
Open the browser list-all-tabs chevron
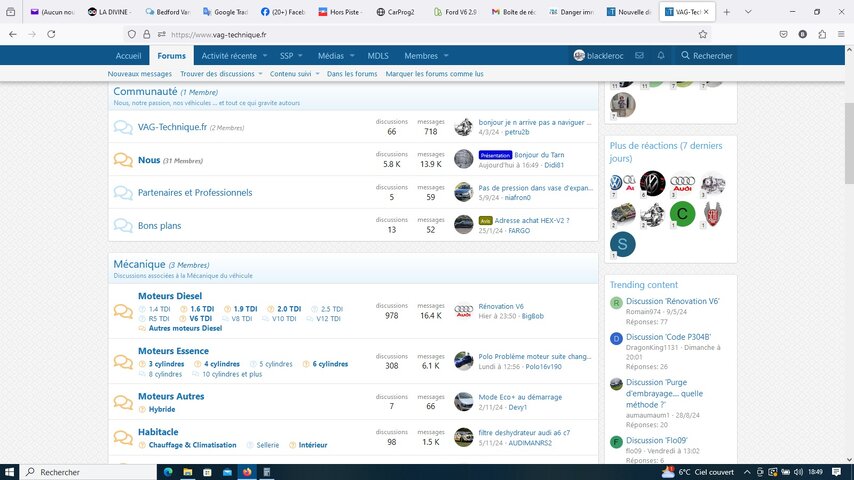(748, 11)
